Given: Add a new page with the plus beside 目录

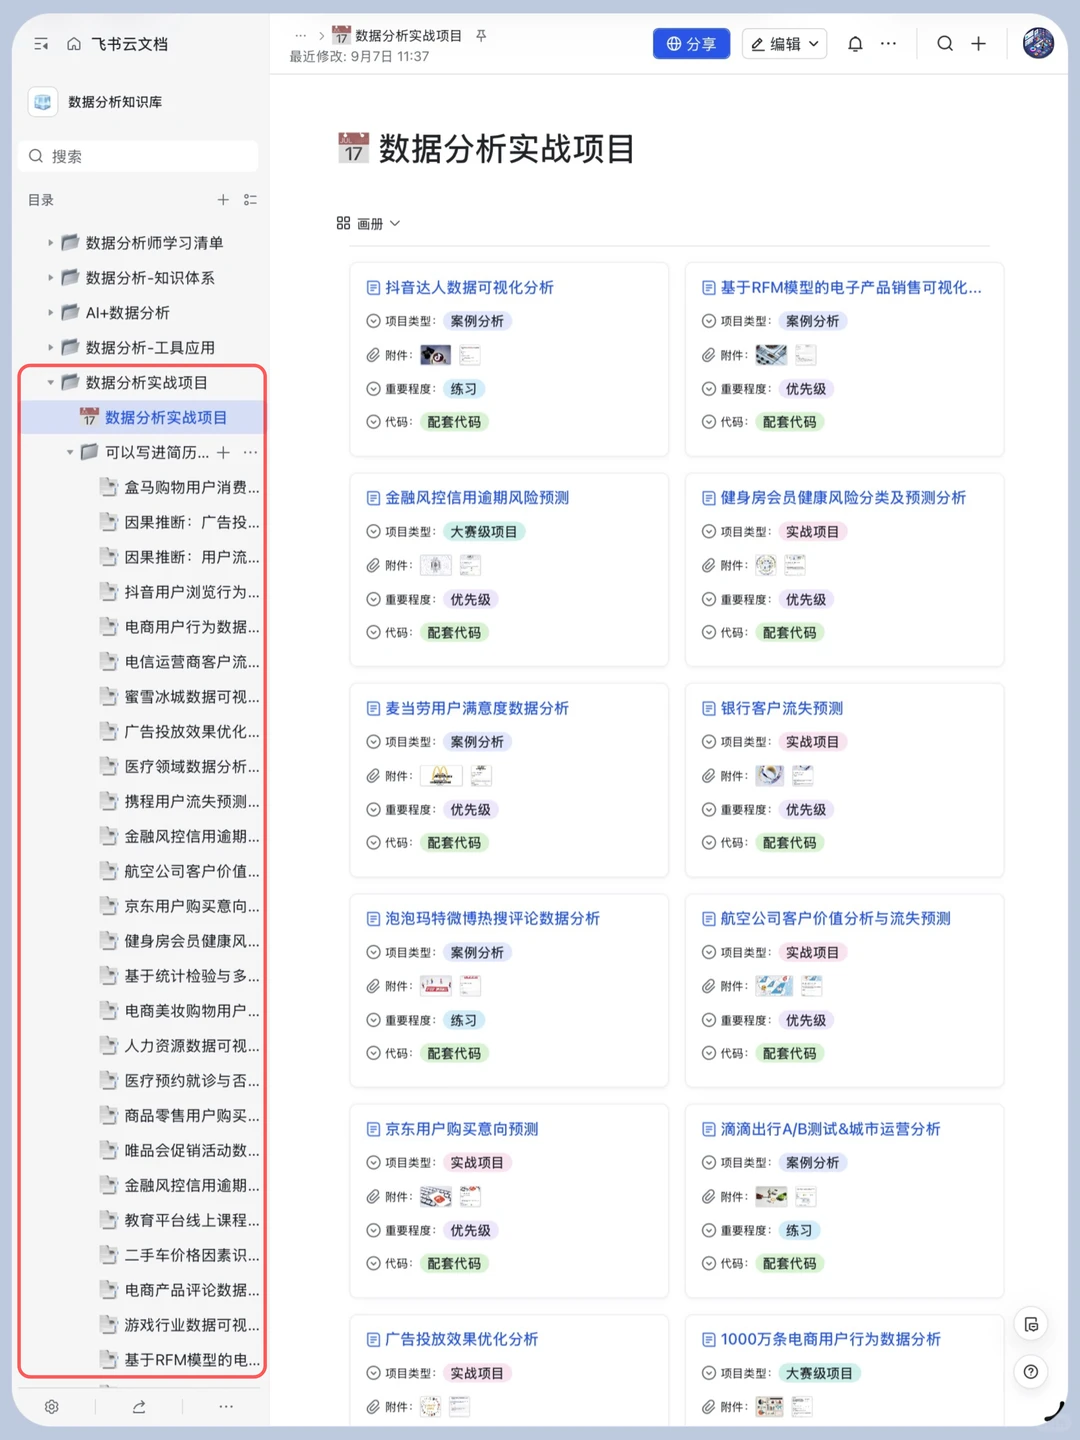Looking at the screenshot, I should click(x=223, y=200).
